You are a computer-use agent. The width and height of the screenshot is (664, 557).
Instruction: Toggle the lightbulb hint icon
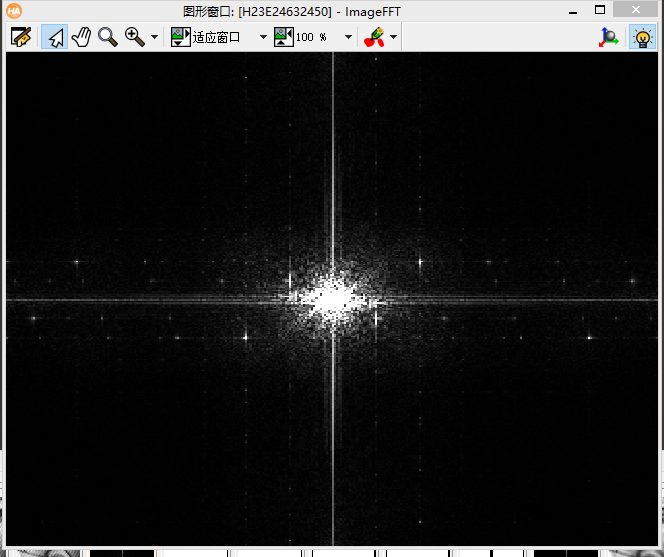pos(642,37)
